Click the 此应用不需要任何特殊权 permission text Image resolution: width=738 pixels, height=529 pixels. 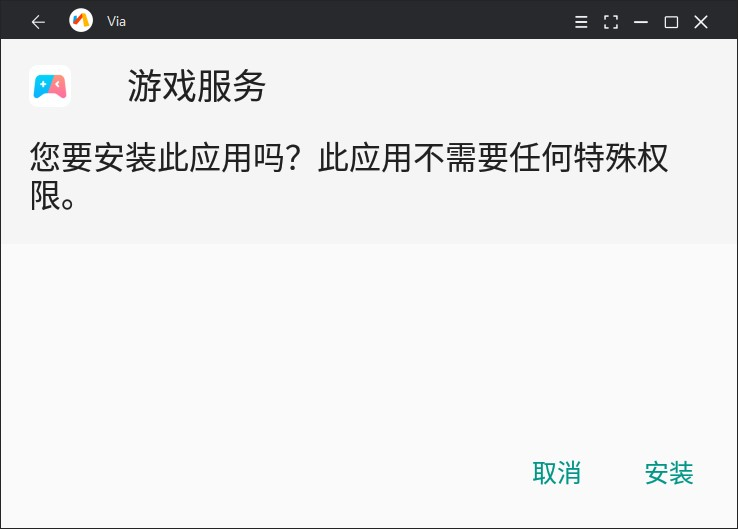pyautogui.click(x=493, y=158)
